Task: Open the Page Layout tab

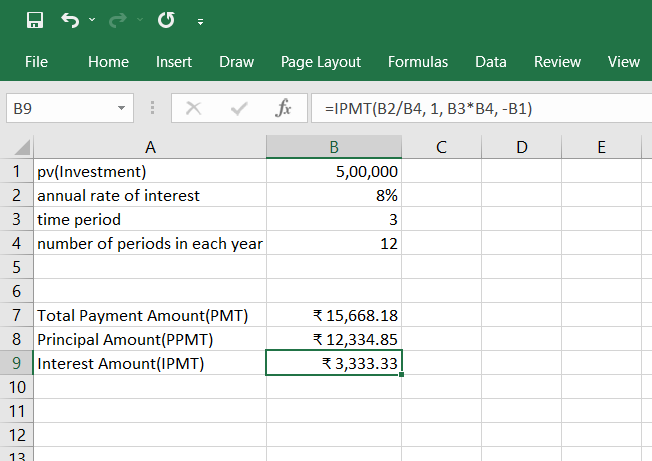Action: point(321,62)
